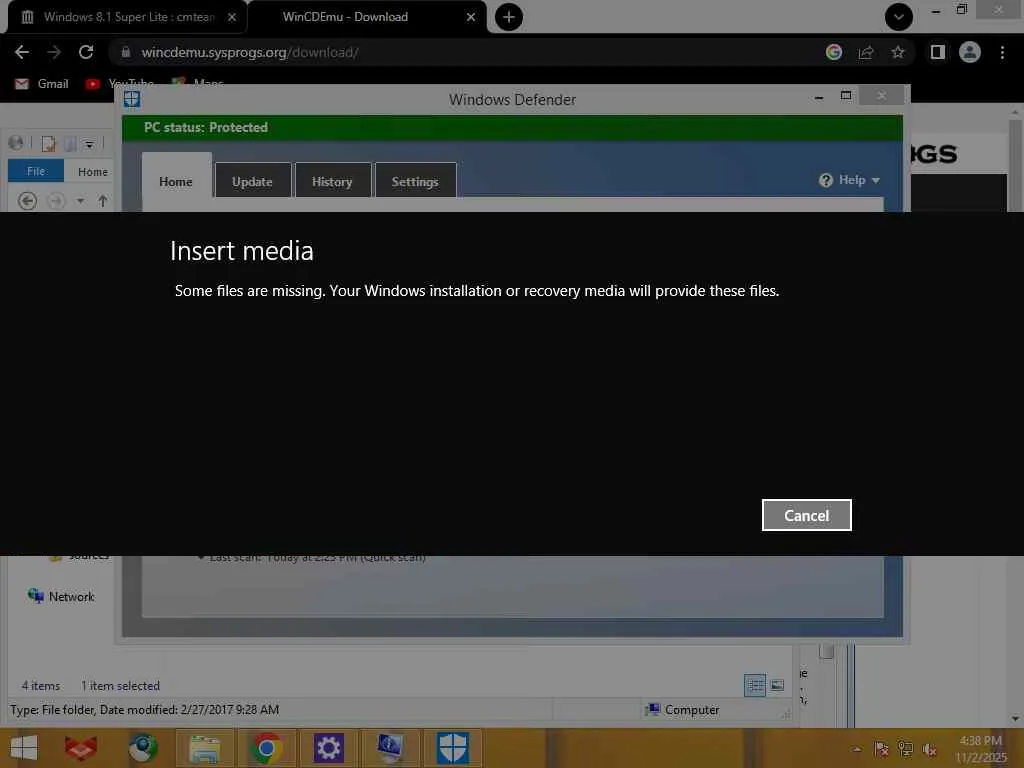Close the WinCDEmu - Download tab
Image resolution: width=1024 pixels, height=768 pixels.
click(471, 17)
